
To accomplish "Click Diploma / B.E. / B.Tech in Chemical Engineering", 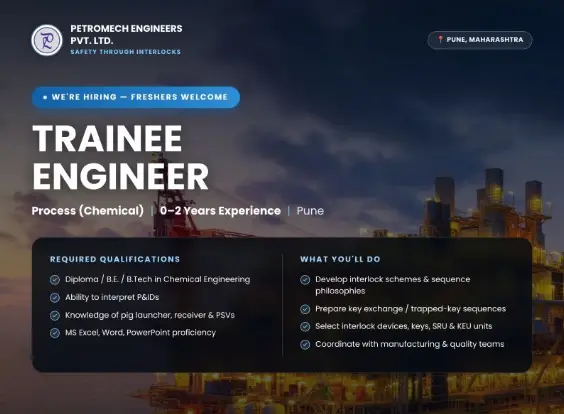I will (x=158, y=279).
